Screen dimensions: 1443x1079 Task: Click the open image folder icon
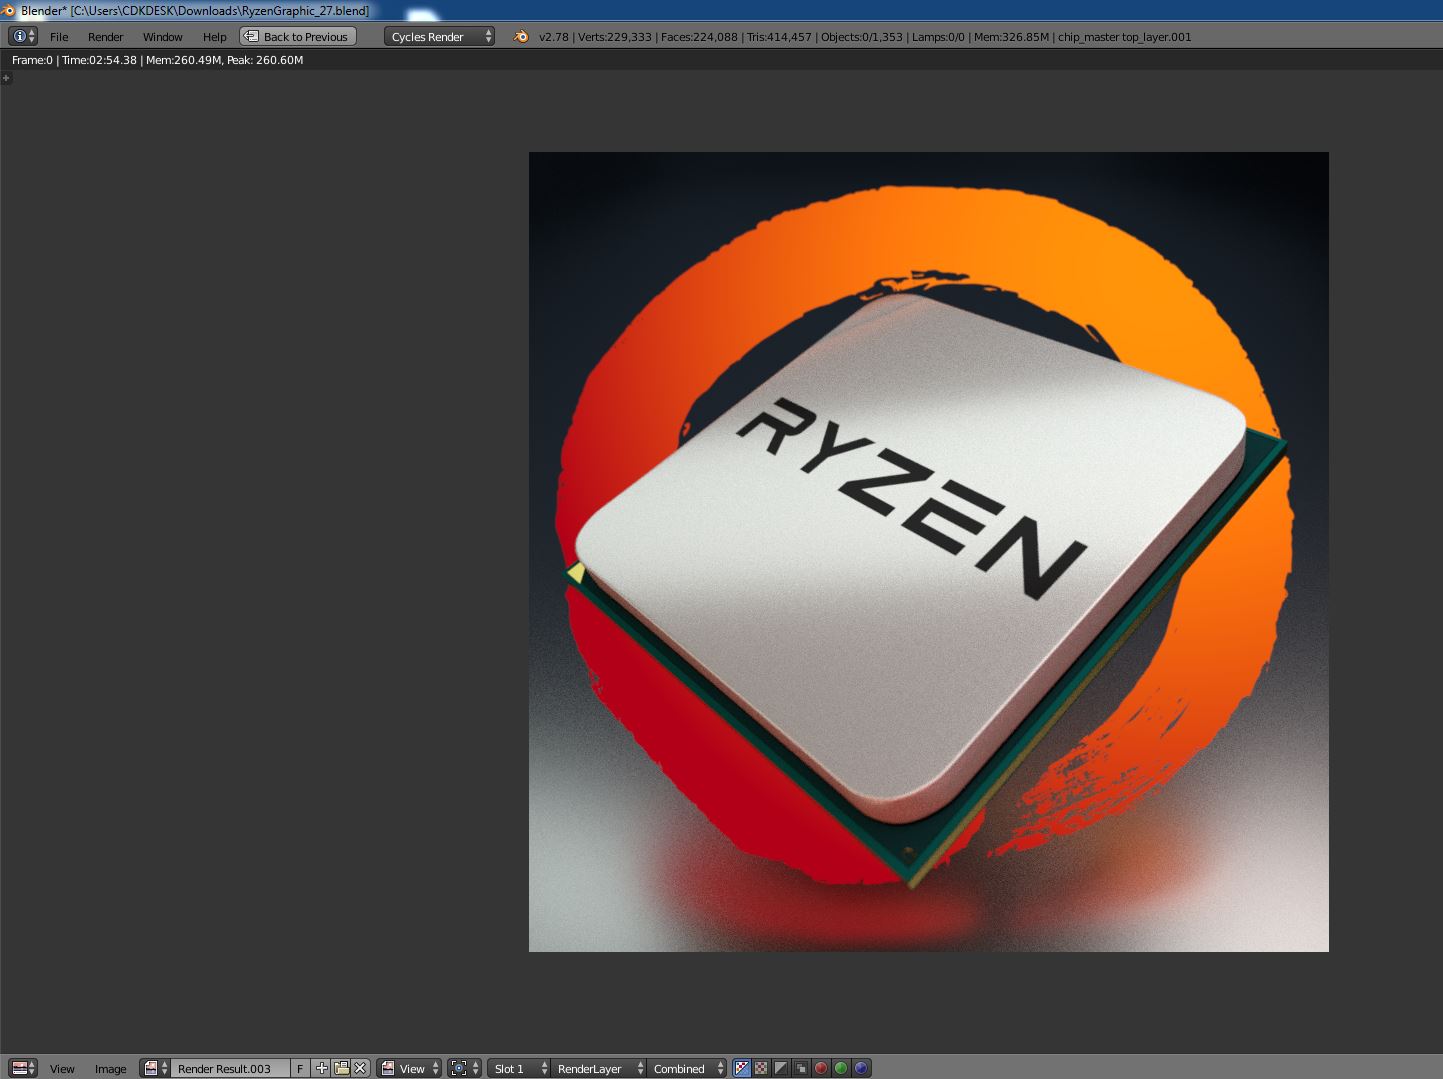[x=341, y=1068]
